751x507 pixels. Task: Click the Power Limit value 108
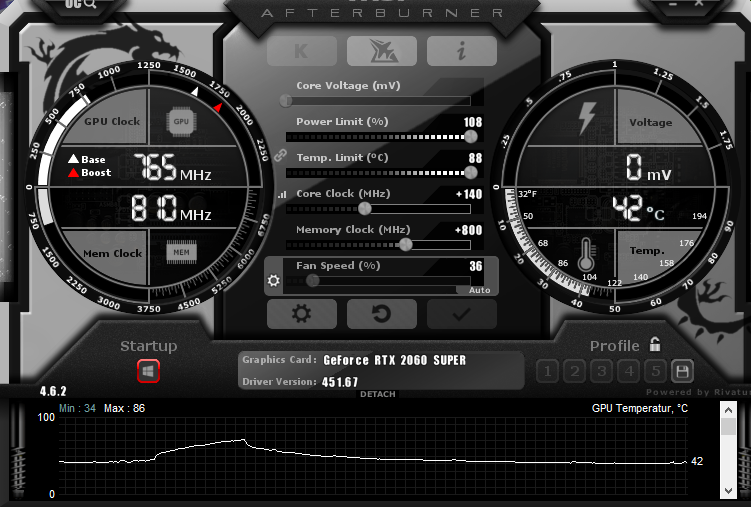coord(473,122)
